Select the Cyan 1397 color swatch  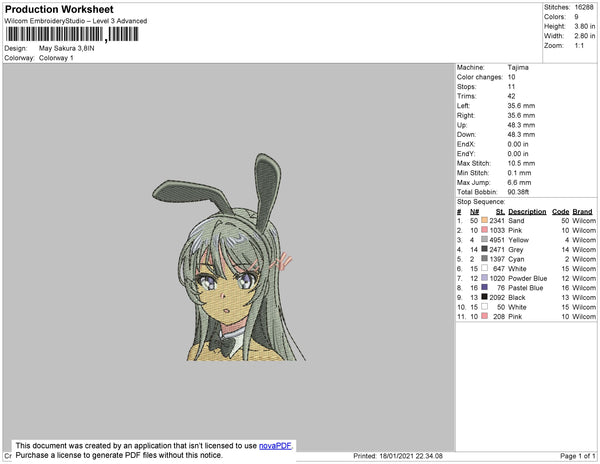[x=484, y=259]
